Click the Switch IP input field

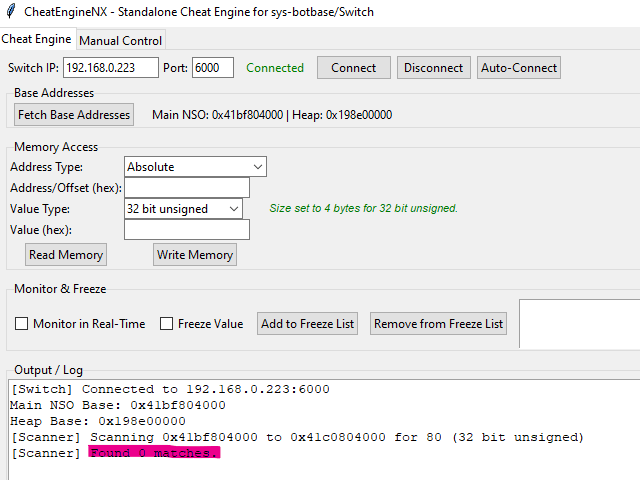(x=111, y=68)
